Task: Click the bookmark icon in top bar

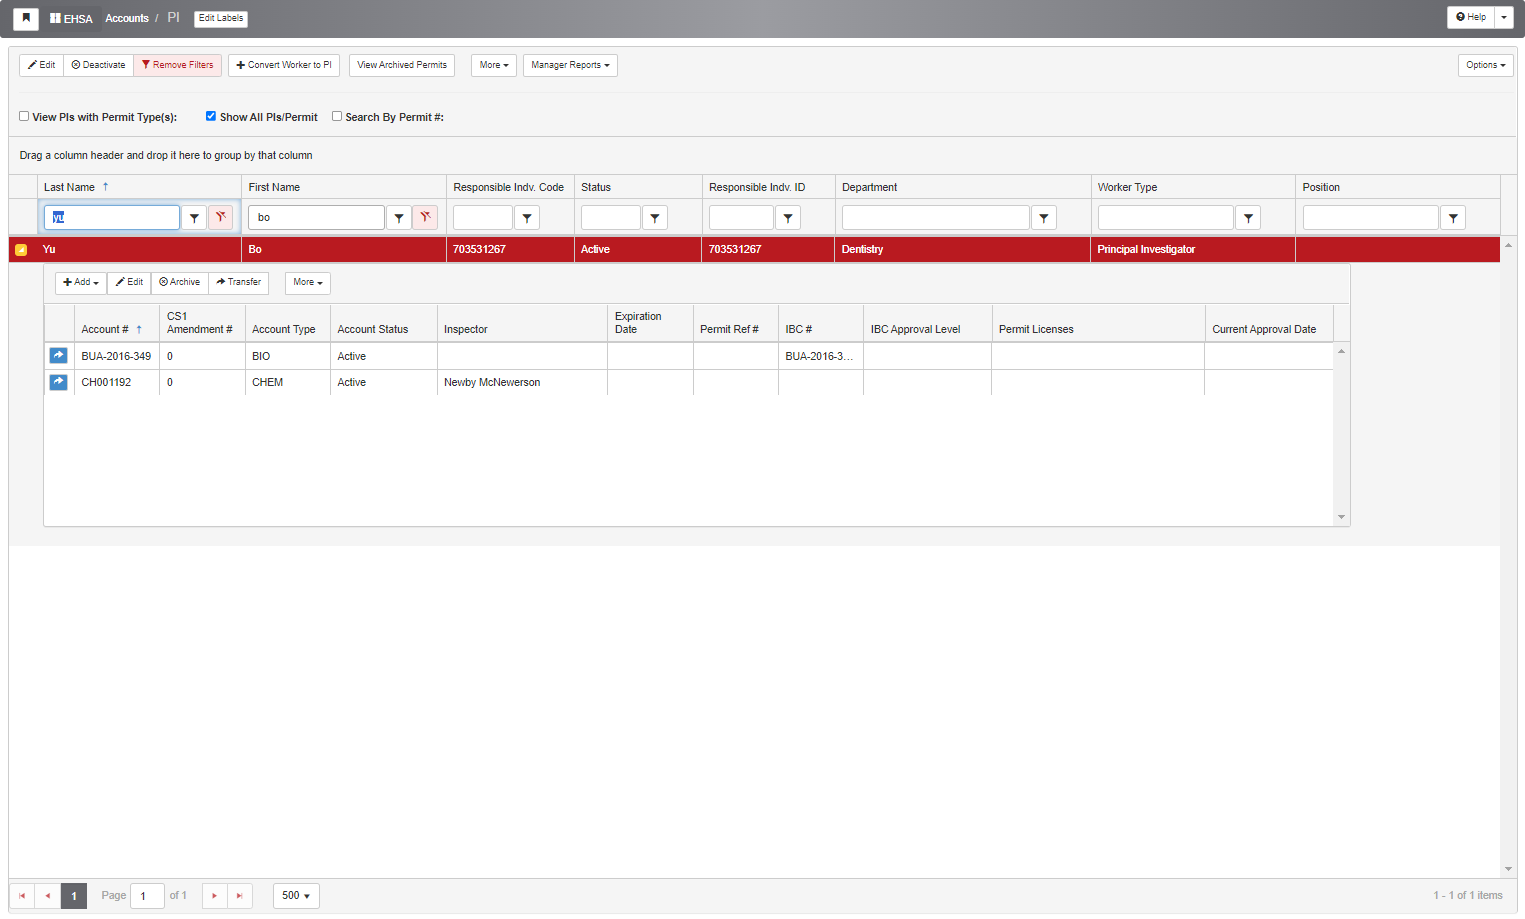Action: point(26,18)
